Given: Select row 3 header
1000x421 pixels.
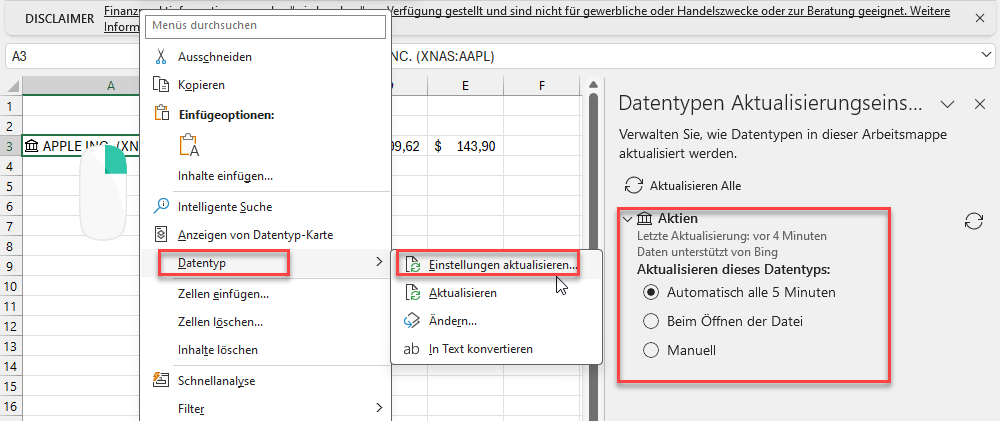Looking at the screenshot, I should [10, 146].
